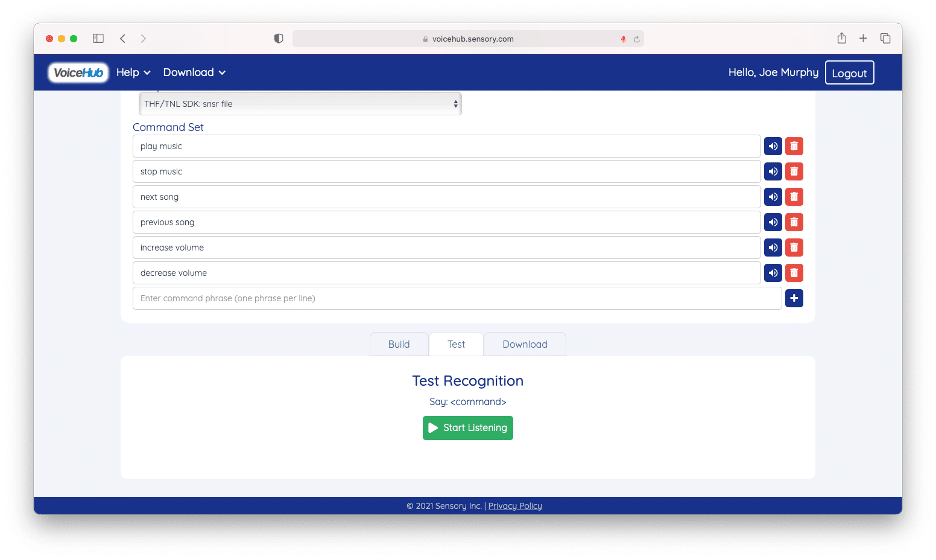Click the 'Say: <command>' text
Screen dimensions: 936x560
[468, 402]
